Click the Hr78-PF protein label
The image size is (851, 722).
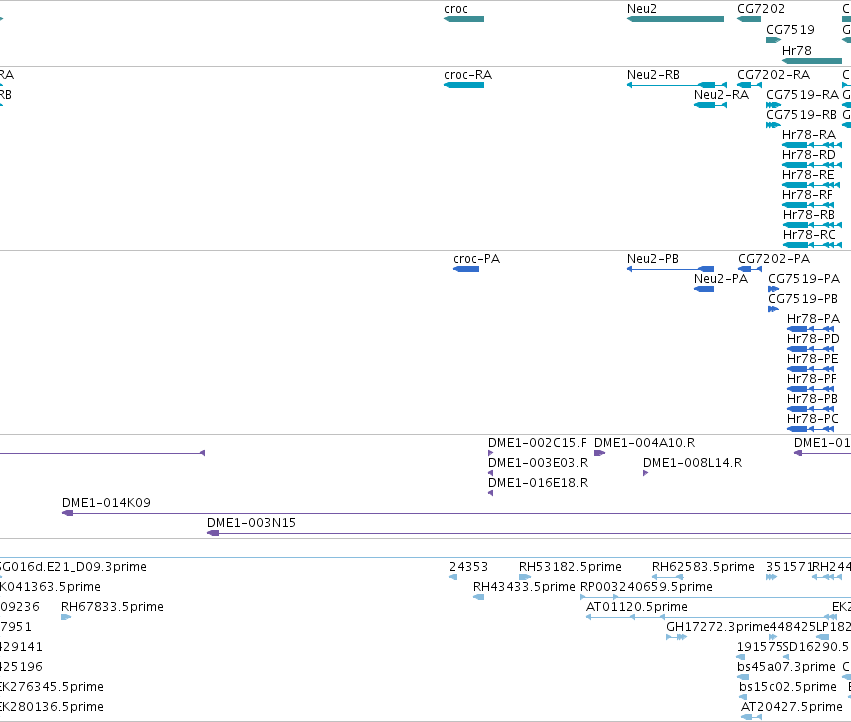pos(811,378)
